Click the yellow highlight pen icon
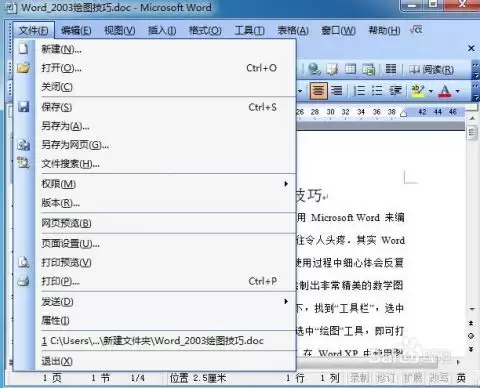 pyautogui.click(x=418, y=91)
